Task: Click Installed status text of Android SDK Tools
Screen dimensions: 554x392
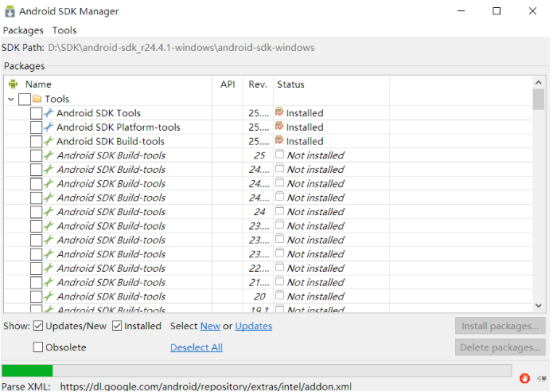Action: [x=305, y=113]
